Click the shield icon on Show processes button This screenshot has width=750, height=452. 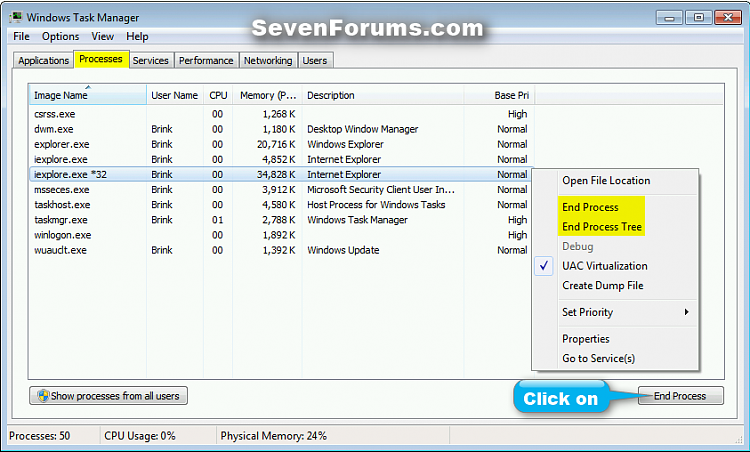(43, 396)
